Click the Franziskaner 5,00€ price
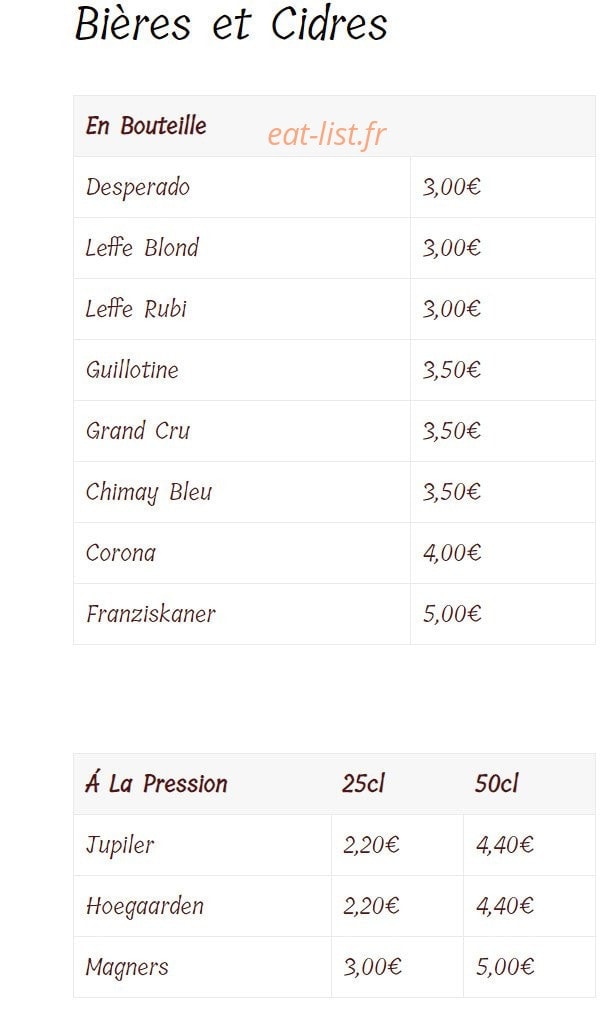This screenshot has width=602, height=1022. [x=452, y=614]
